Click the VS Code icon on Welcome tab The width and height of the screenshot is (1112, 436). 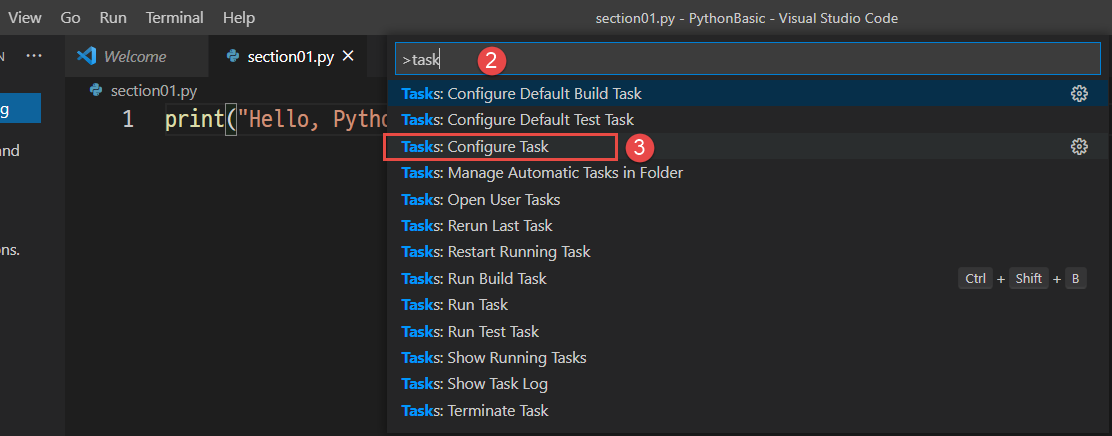pos(87,57)
